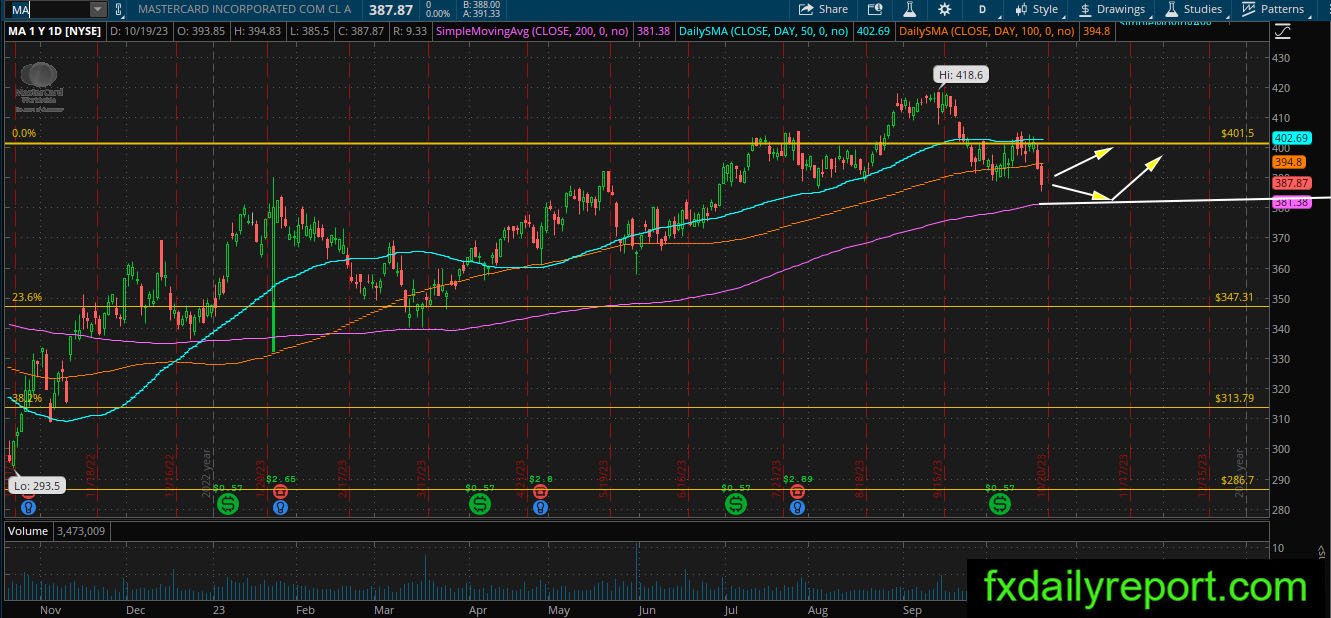Open the Style menu

click(1036, 9)
